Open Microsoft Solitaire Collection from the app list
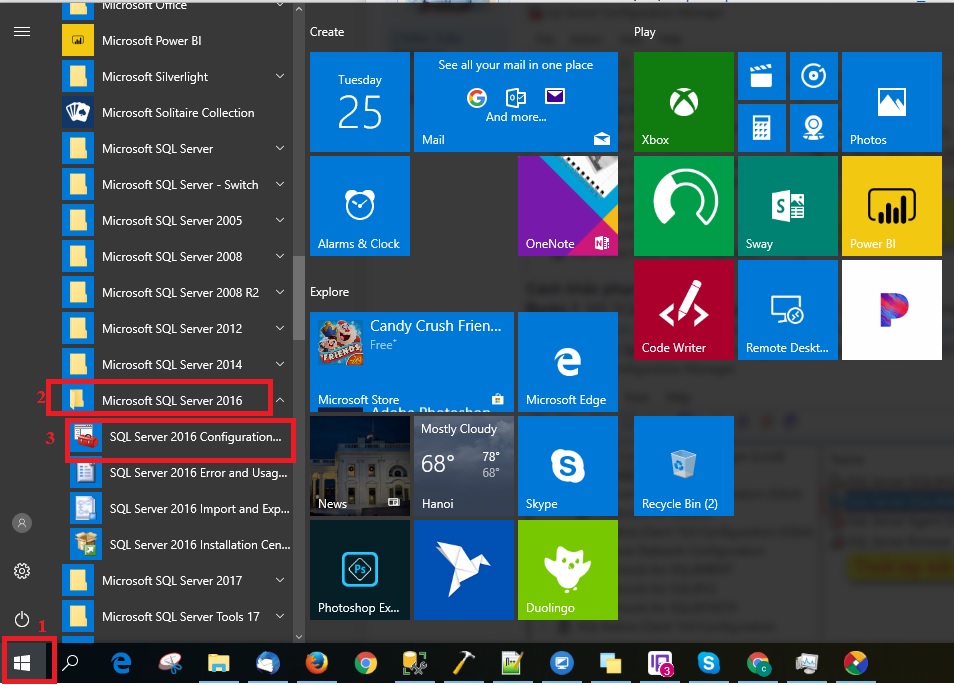This screenshot has width=954, height=685. (x=176, y=113)
